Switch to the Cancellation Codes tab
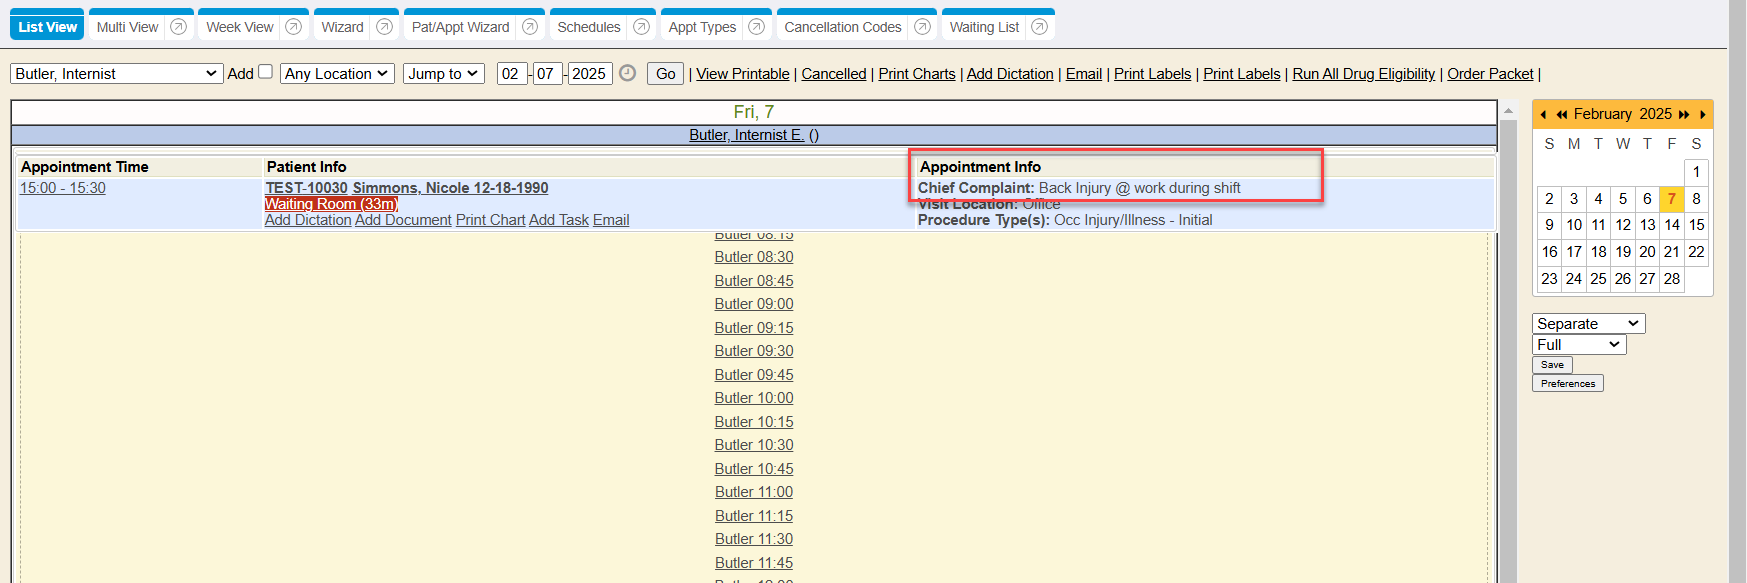1747x583 pixels. (842, 27)
